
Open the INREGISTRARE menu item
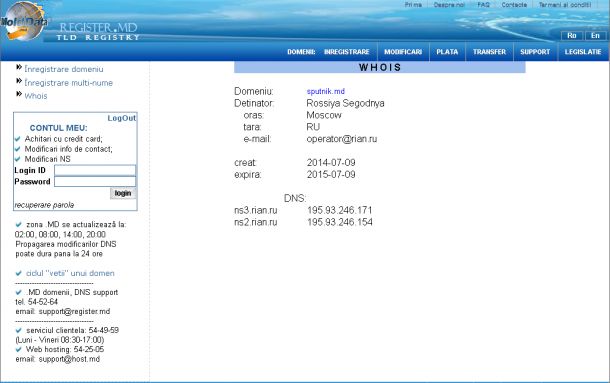tap(346, 52)
